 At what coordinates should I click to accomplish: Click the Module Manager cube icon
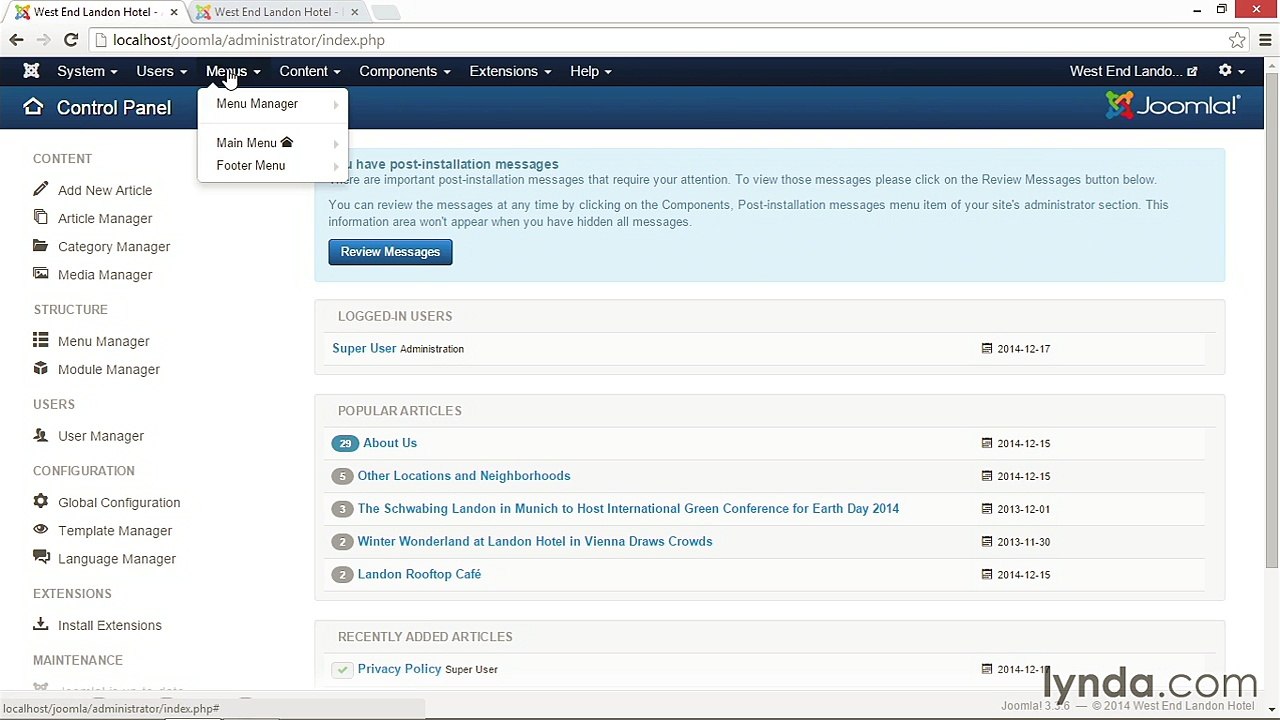tap(40, 368)
